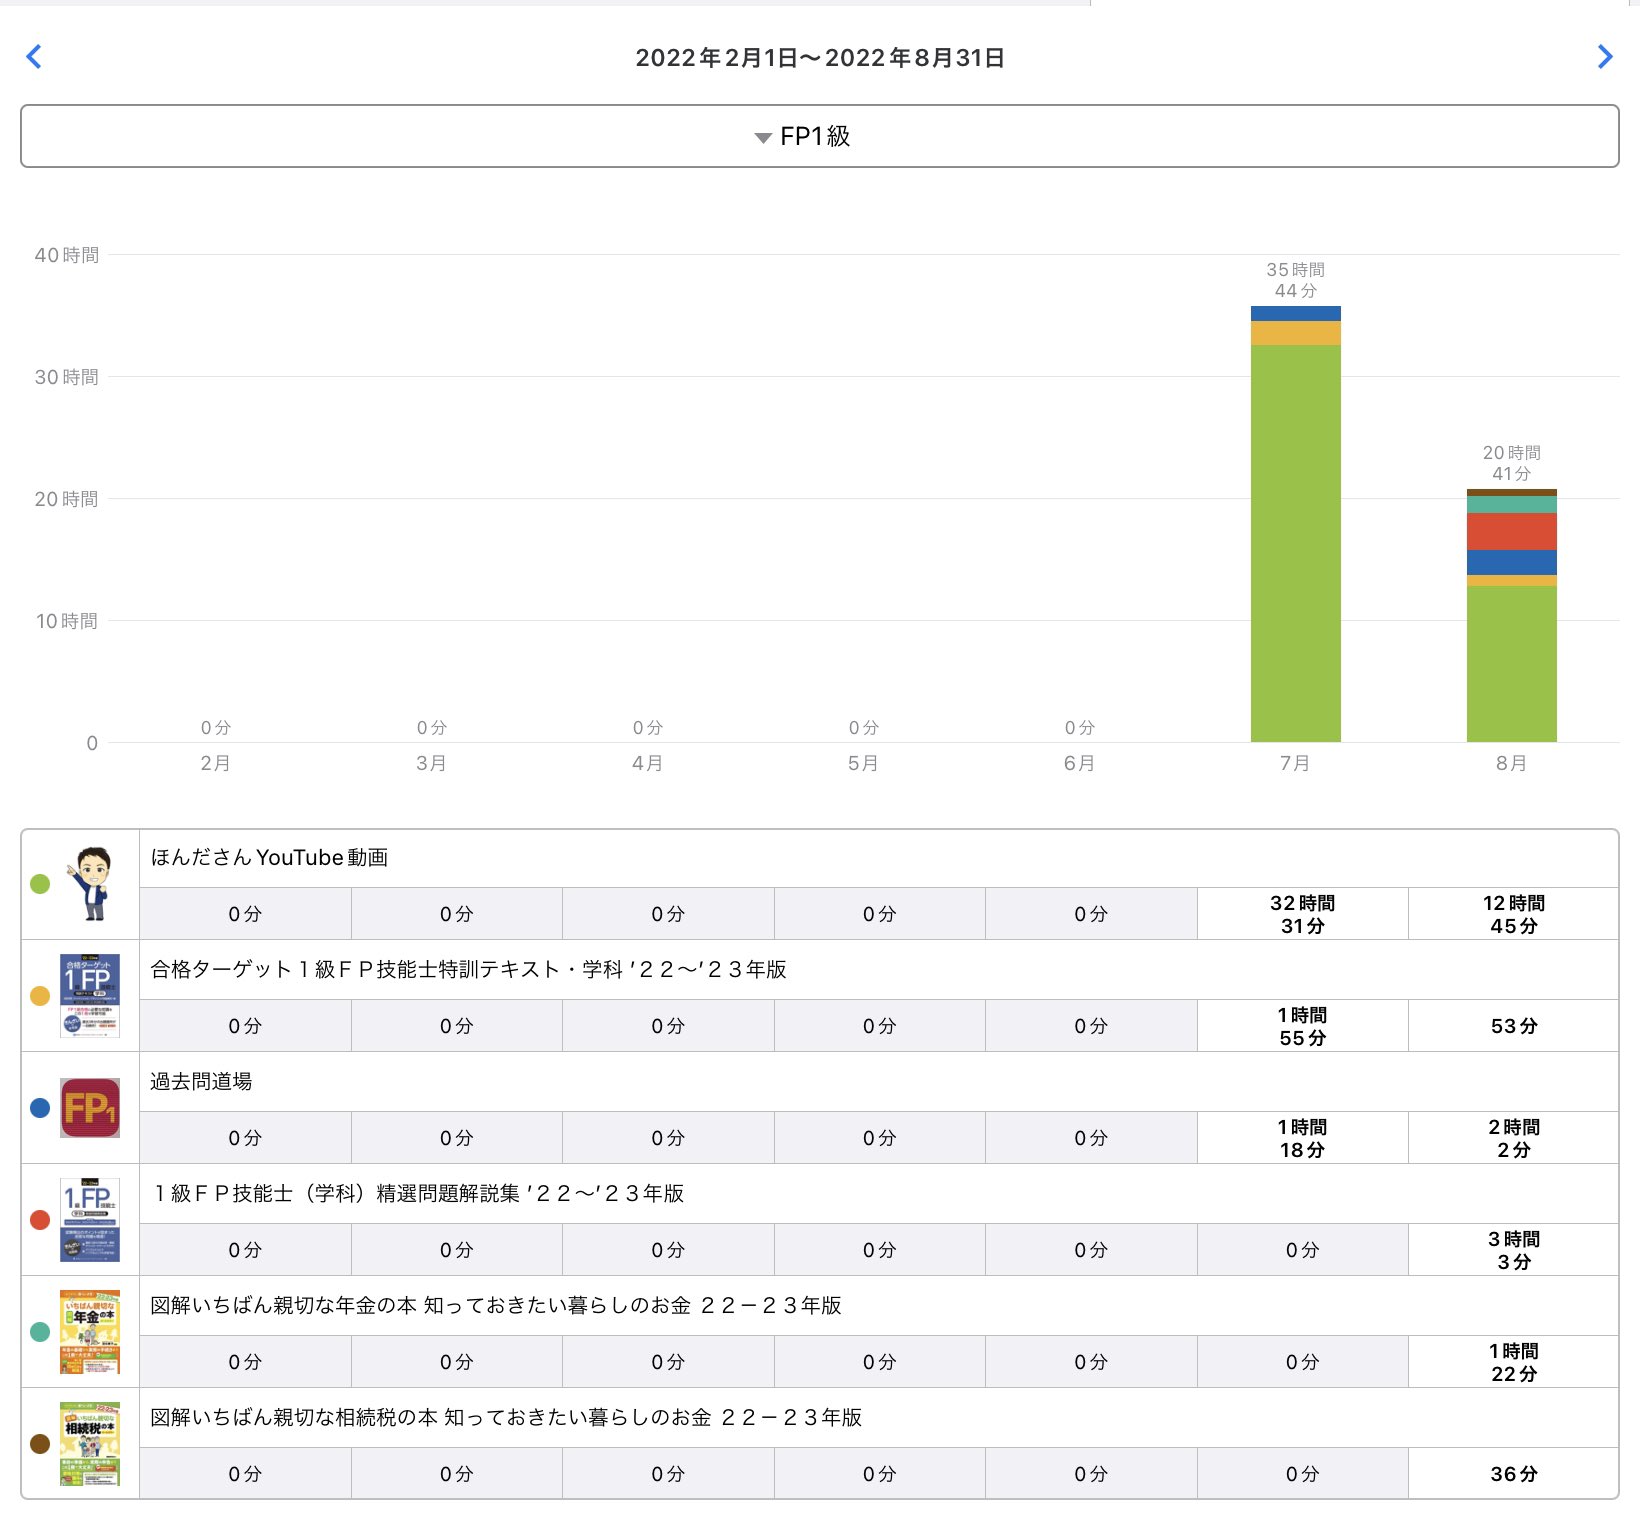Click the red segment of August bar
Image resolution: width=1640 pixels, height=1521 pixels.
coord(1511,531)
